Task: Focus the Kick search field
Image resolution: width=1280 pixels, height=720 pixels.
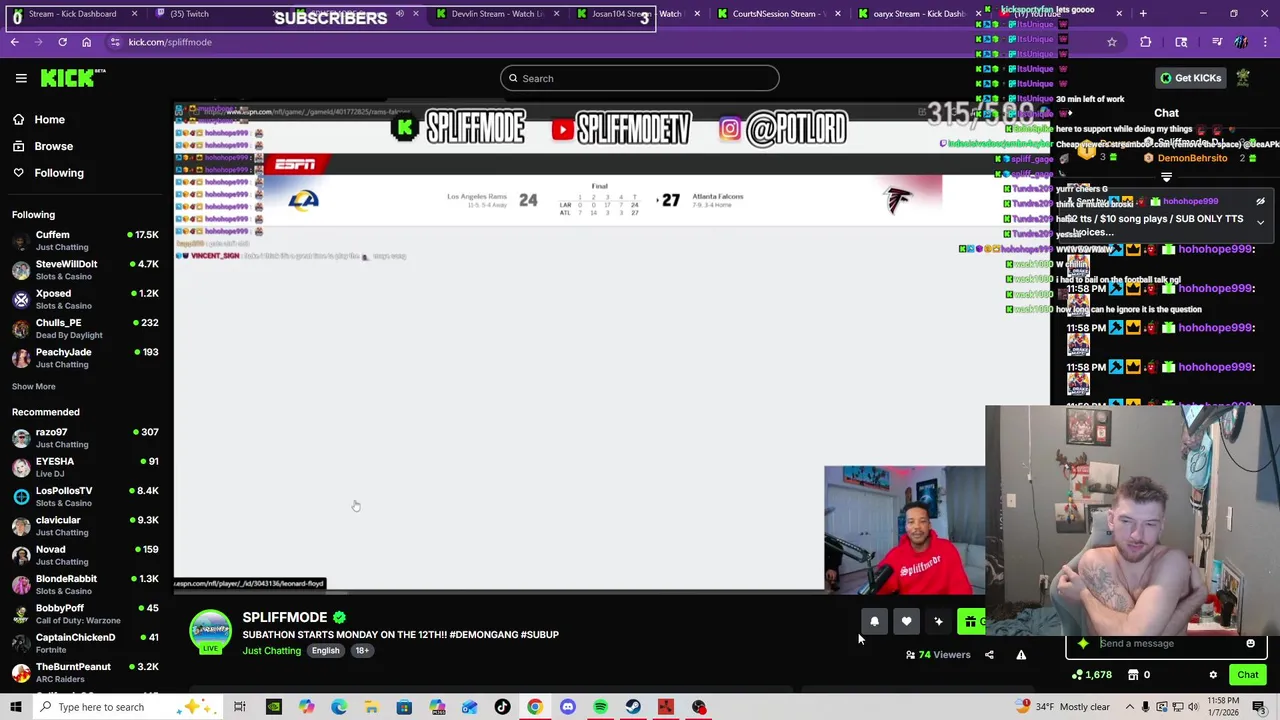Action: (640, 78)
